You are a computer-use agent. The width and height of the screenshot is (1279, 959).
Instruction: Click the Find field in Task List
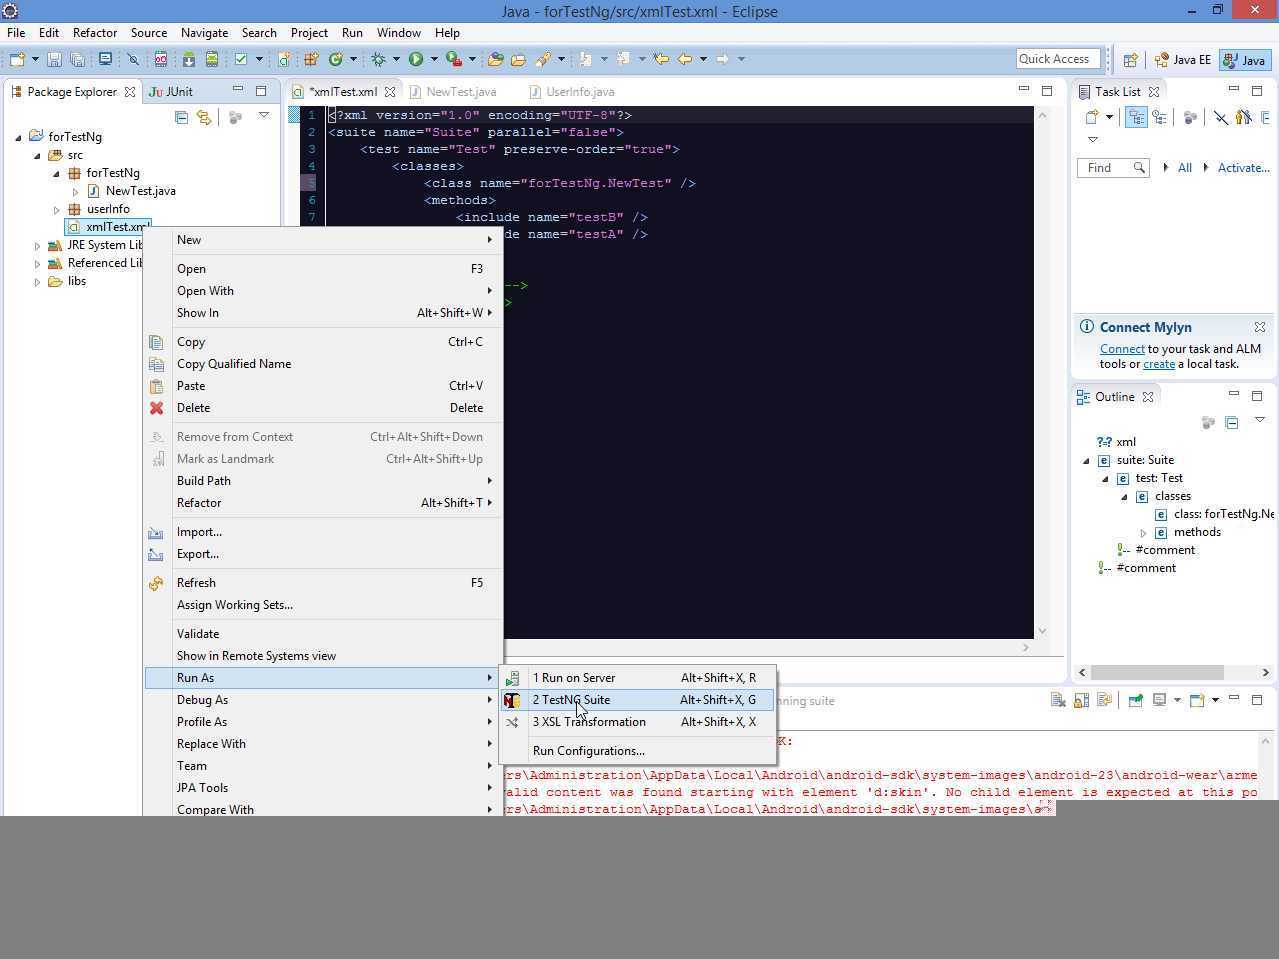point(1112,168)
